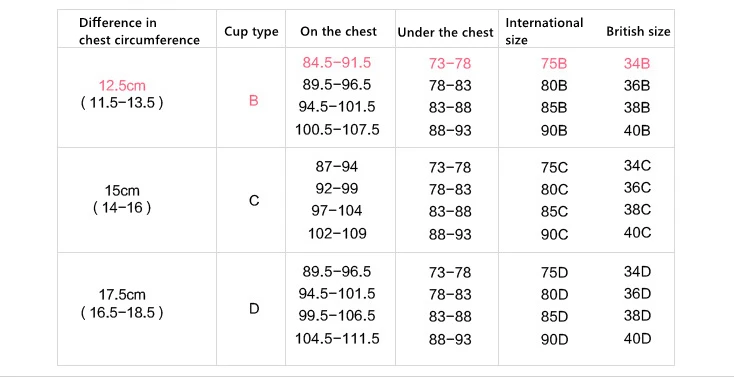Click the "Cup type" column header
Screen dimensions: 734x377
pyautogui.click(x=251, y=32)
